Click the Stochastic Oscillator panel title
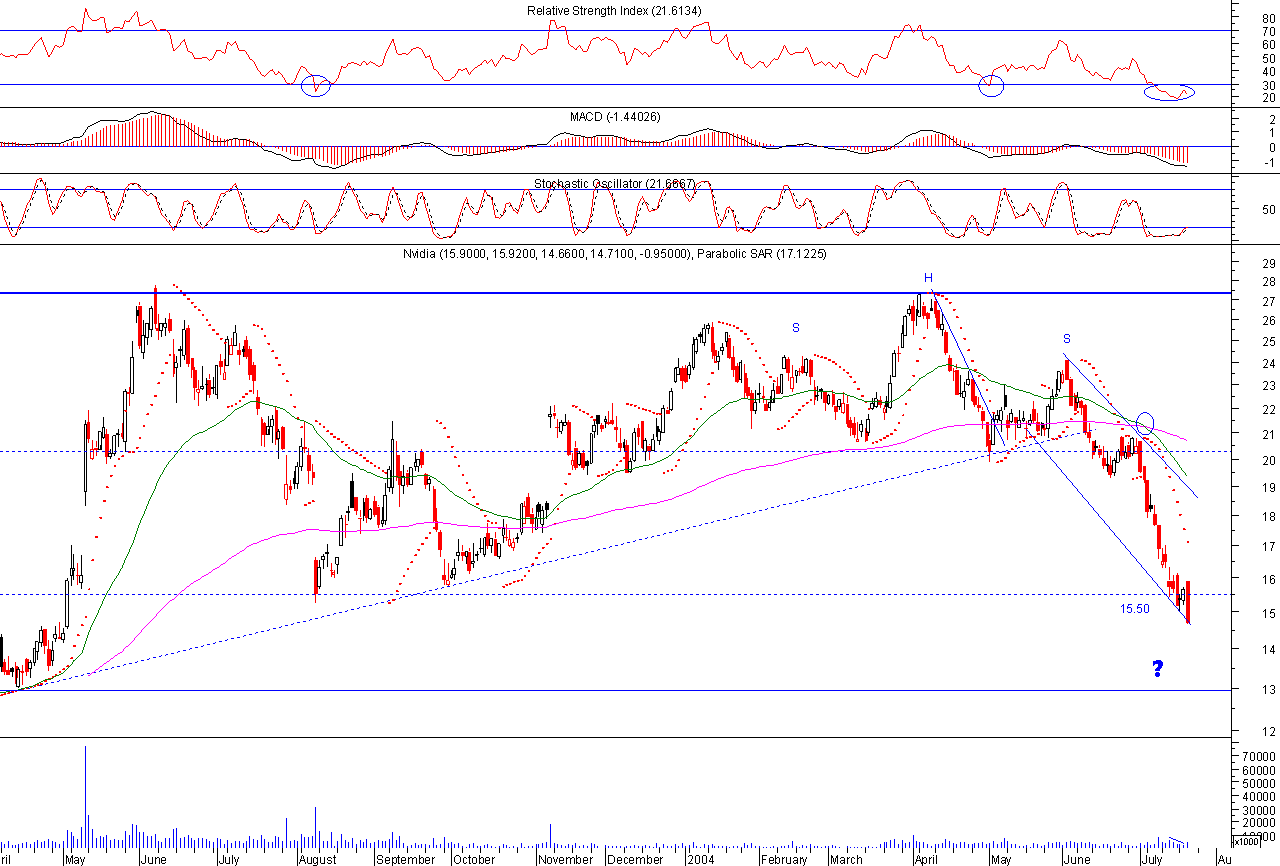The width and height of the screenshot is (1280, 866). coord(614,184)
